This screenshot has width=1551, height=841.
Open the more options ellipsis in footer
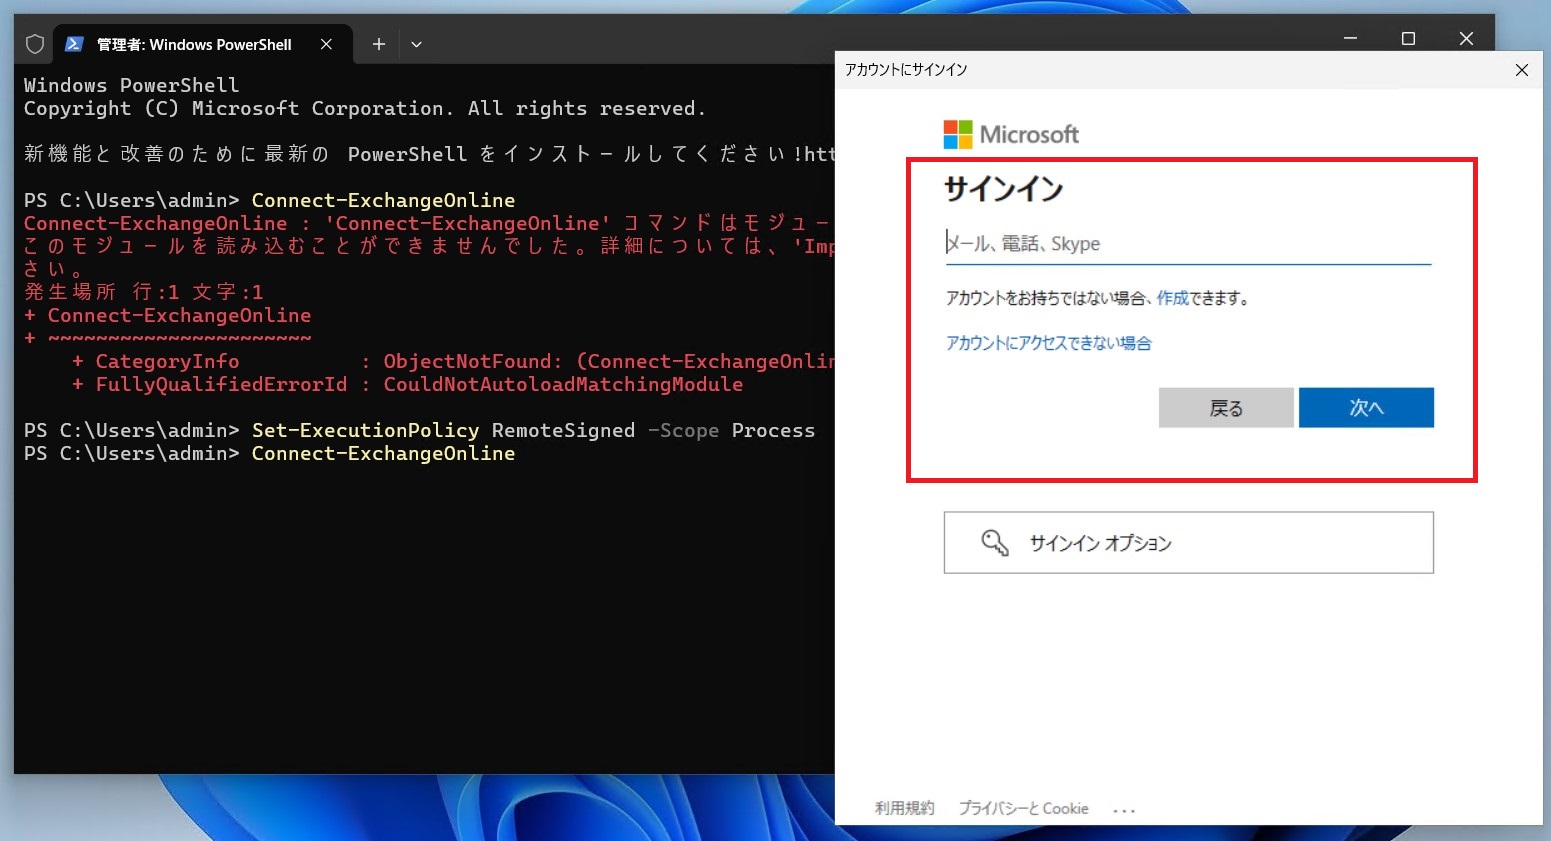point(1124,810)
